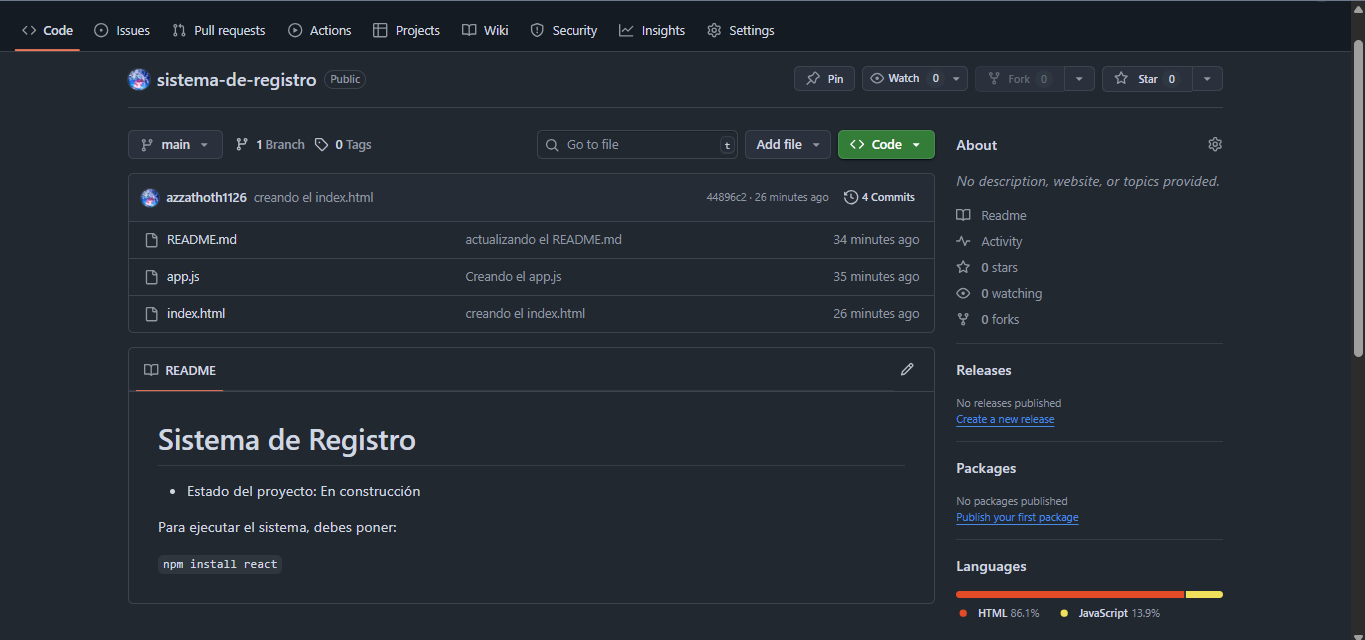Click the page vertical scrollbar
Image resolution: width=1365 pixels, height=640 pixels.
point(1358,198)
